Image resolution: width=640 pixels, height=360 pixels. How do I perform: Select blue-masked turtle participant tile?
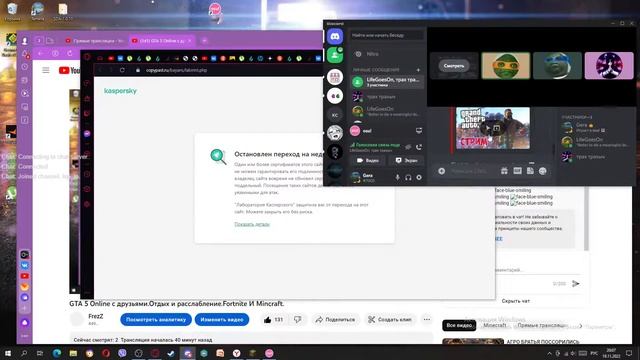(557, 66)
